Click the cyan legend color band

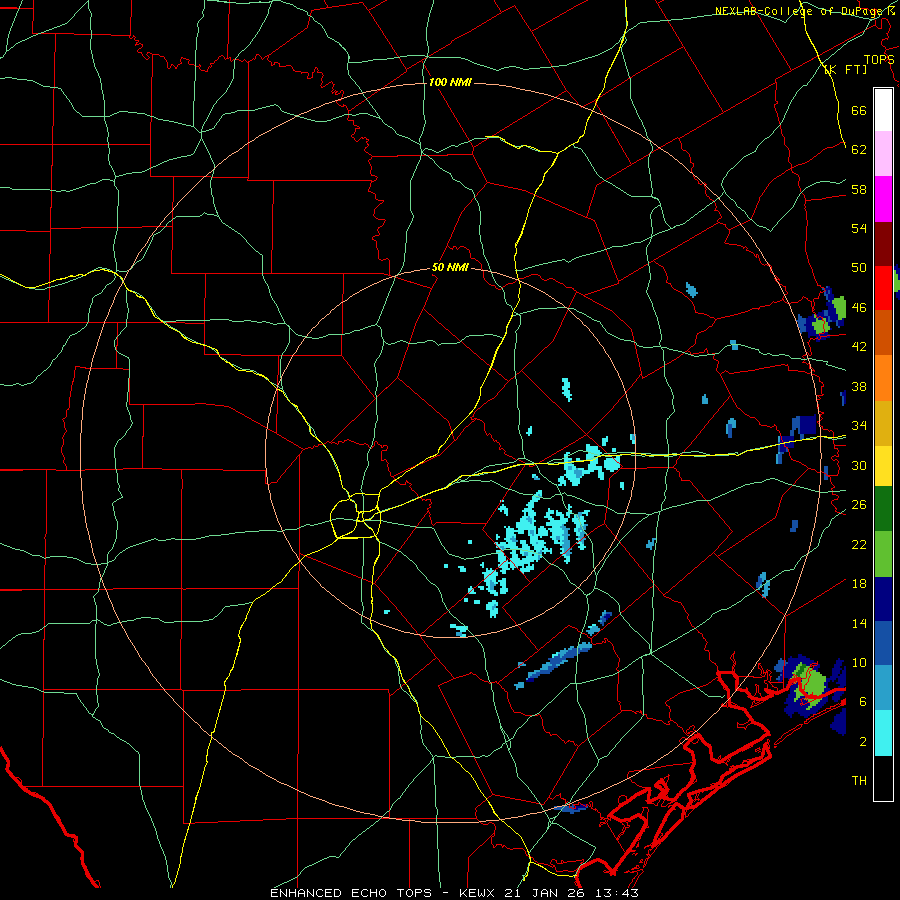[883, 733]
